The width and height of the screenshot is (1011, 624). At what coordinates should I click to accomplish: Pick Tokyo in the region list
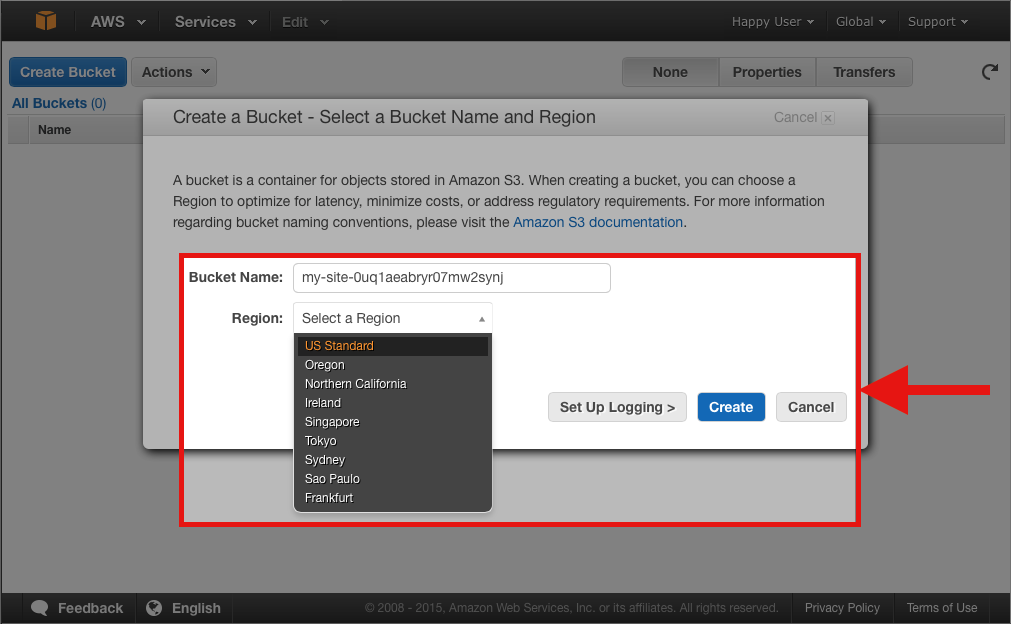pyautogui.click(x=393, y=441)
